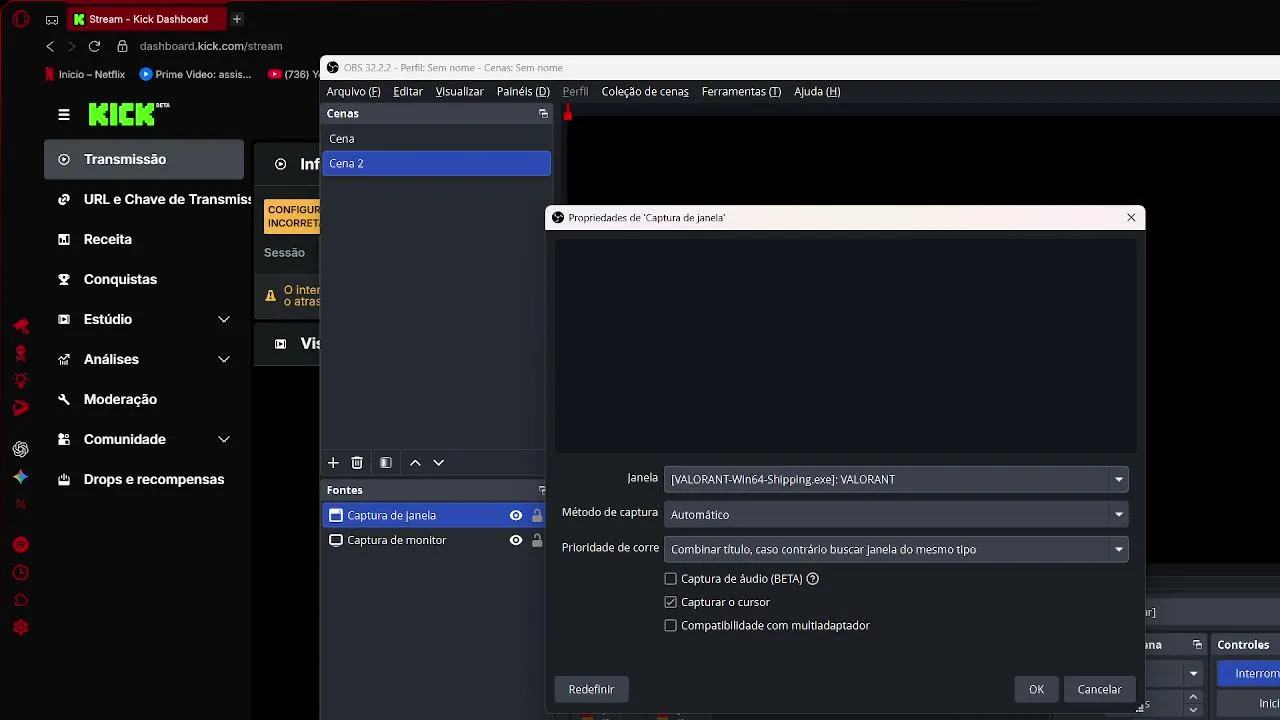This screenshot has width=1280, height=720.
Task: Click the Kick logo
Action: [129, 114]
